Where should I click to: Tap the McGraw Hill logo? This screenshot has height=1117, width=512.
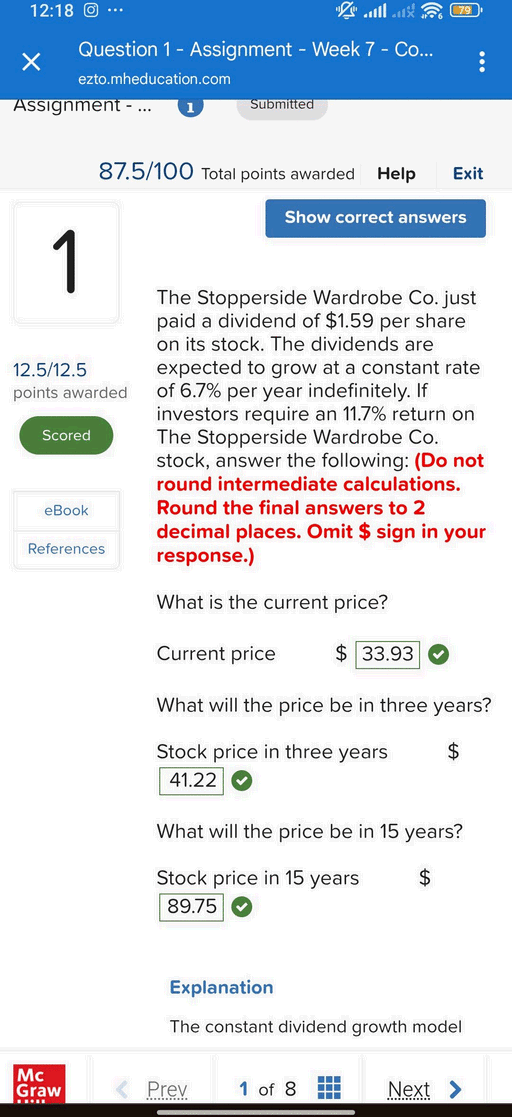tap(39, 1084)
